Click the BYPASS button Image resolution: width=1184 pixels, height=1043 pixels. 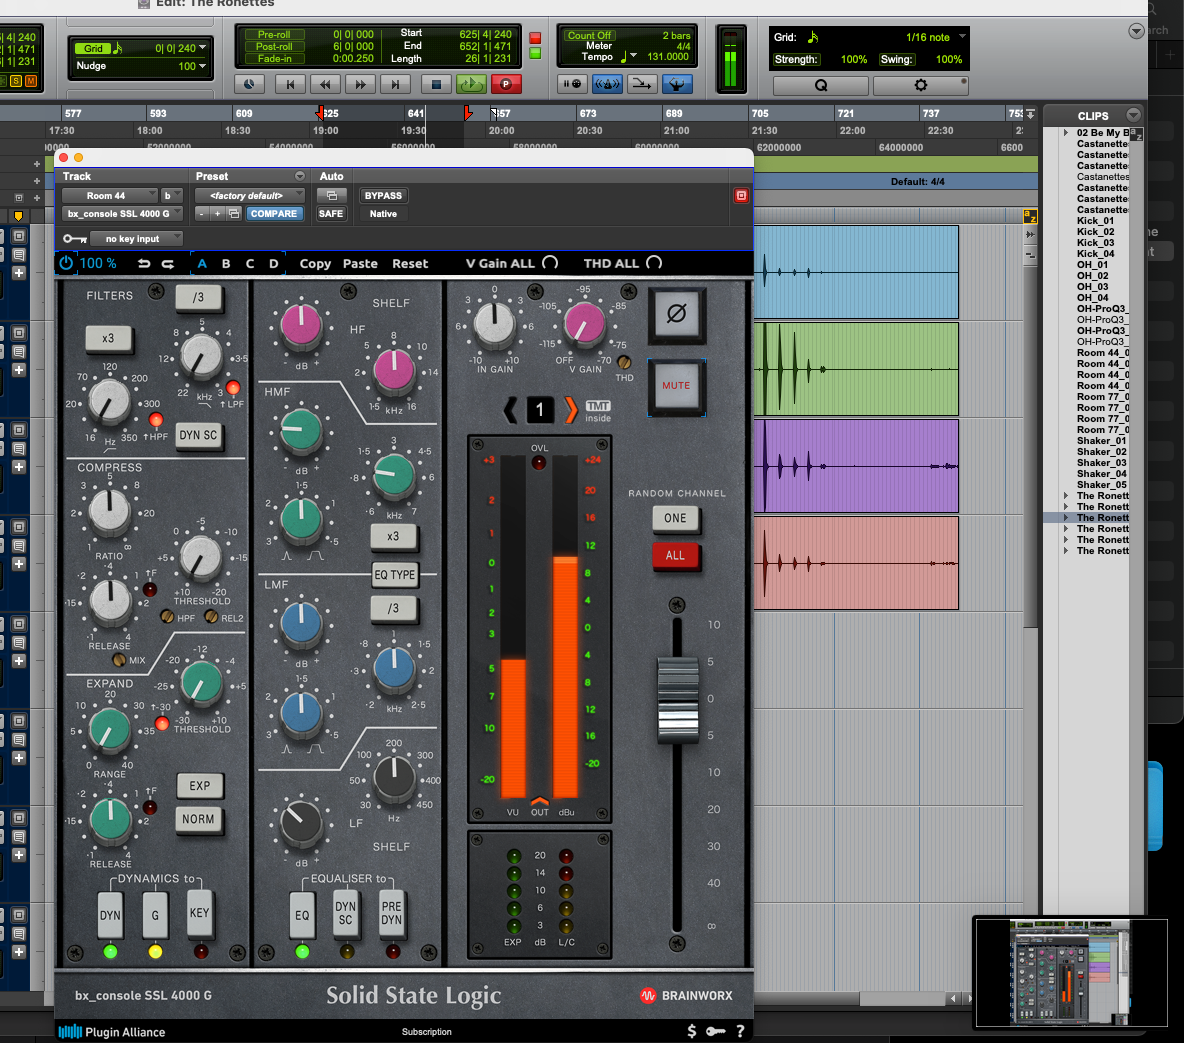pos(383,196)
